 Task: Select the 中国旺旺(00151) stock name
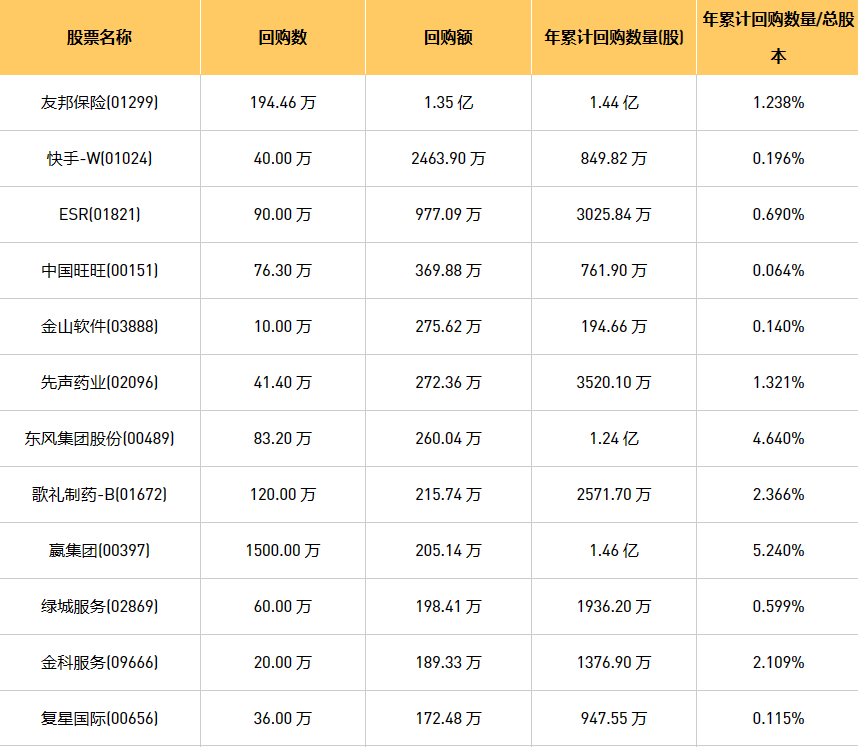[x=100, y=270]
